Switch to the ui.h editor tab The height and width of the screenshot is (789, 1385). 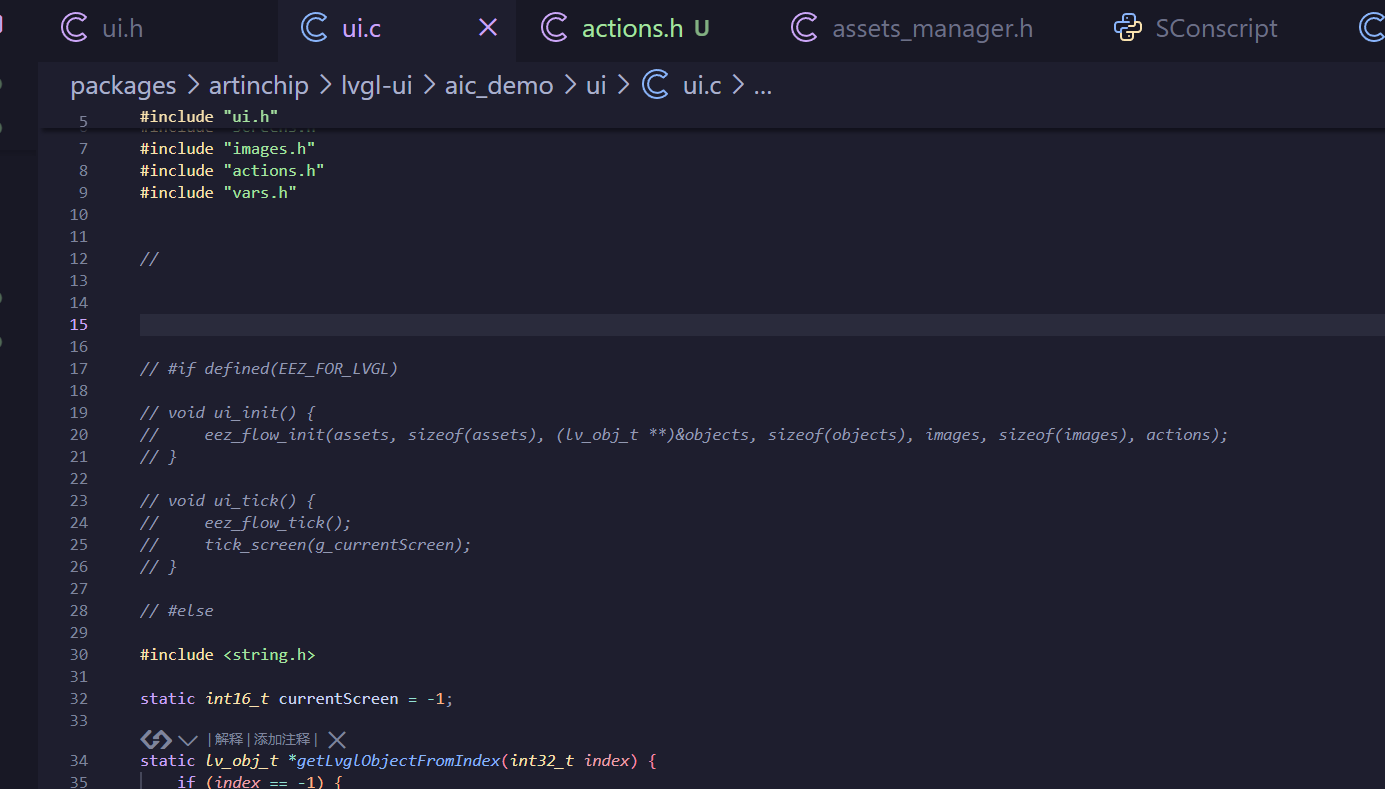point(101,28)
